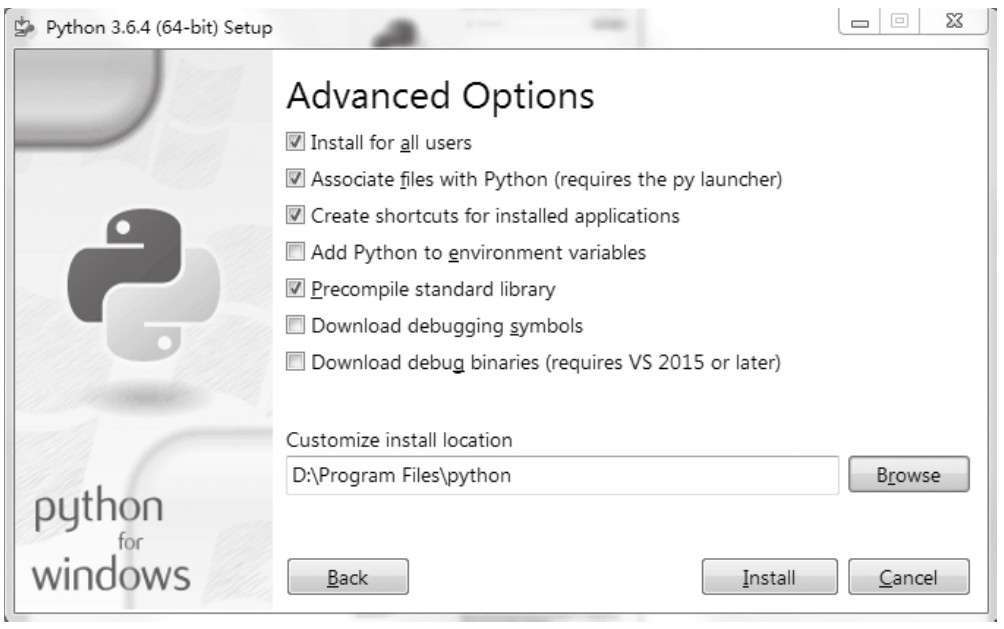
Task: Click the 'python for windows' text logo
Action: [x=111, y=541]
